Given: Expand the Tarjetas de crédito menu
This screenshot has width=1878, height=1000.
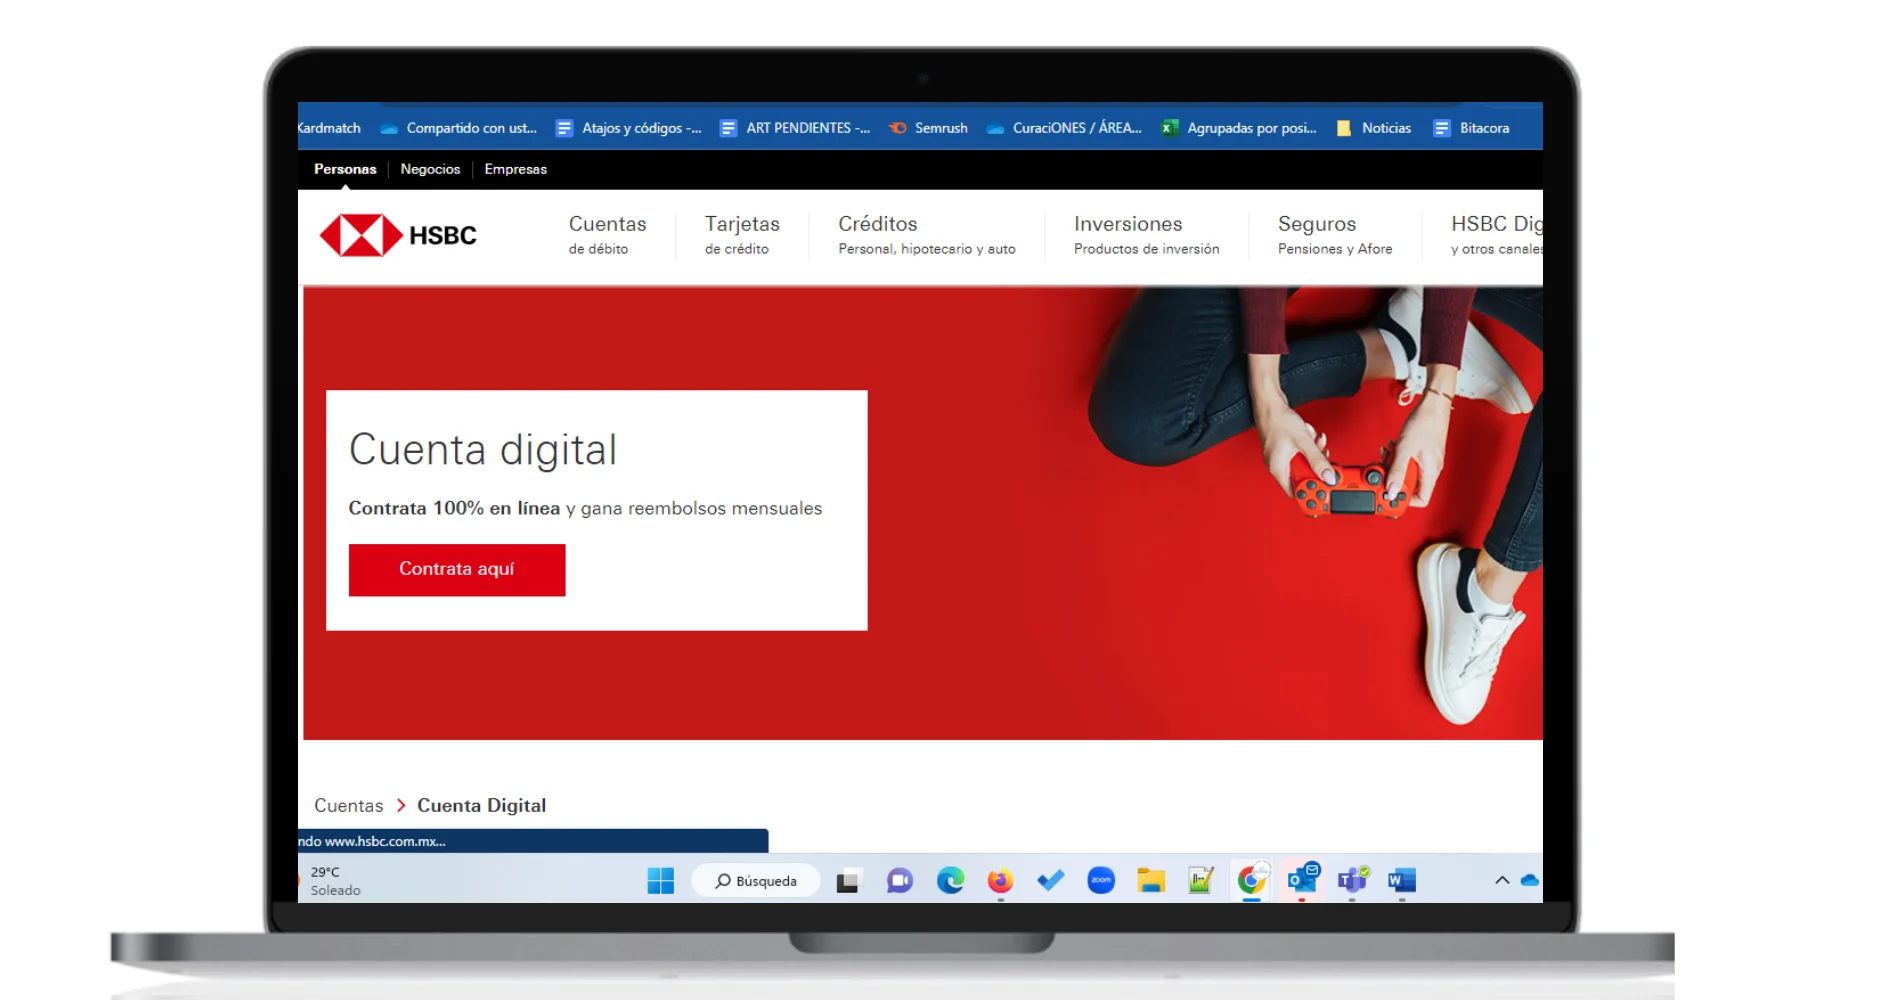Looking at the screenshot, I should [x=741, y=235].
